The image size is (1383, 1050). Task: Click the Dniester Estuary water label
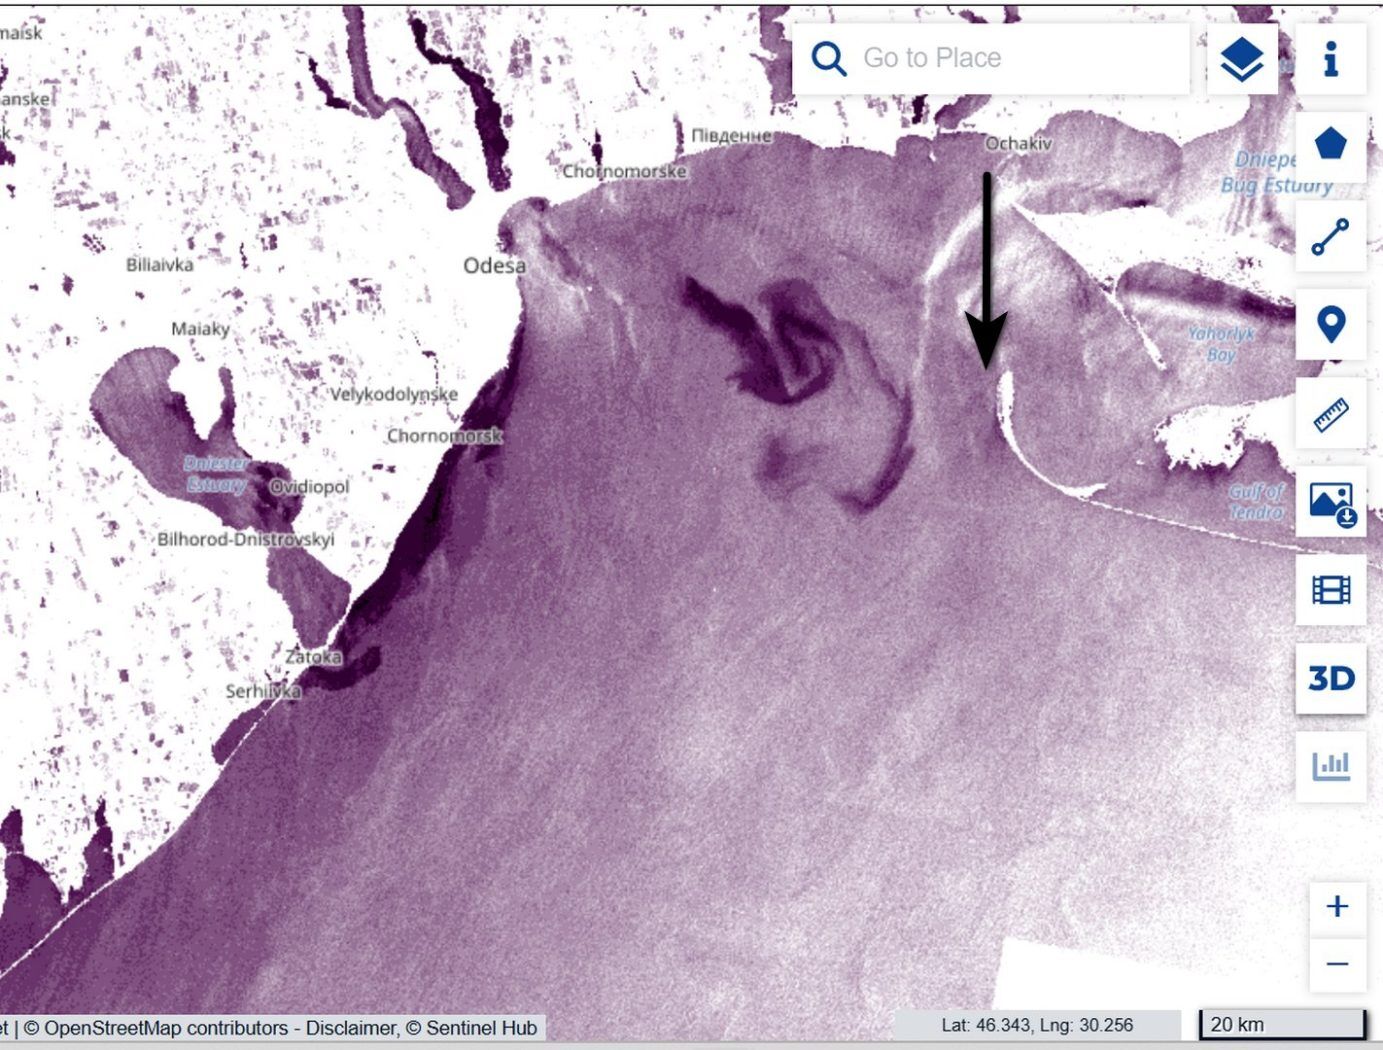point(216,473)
